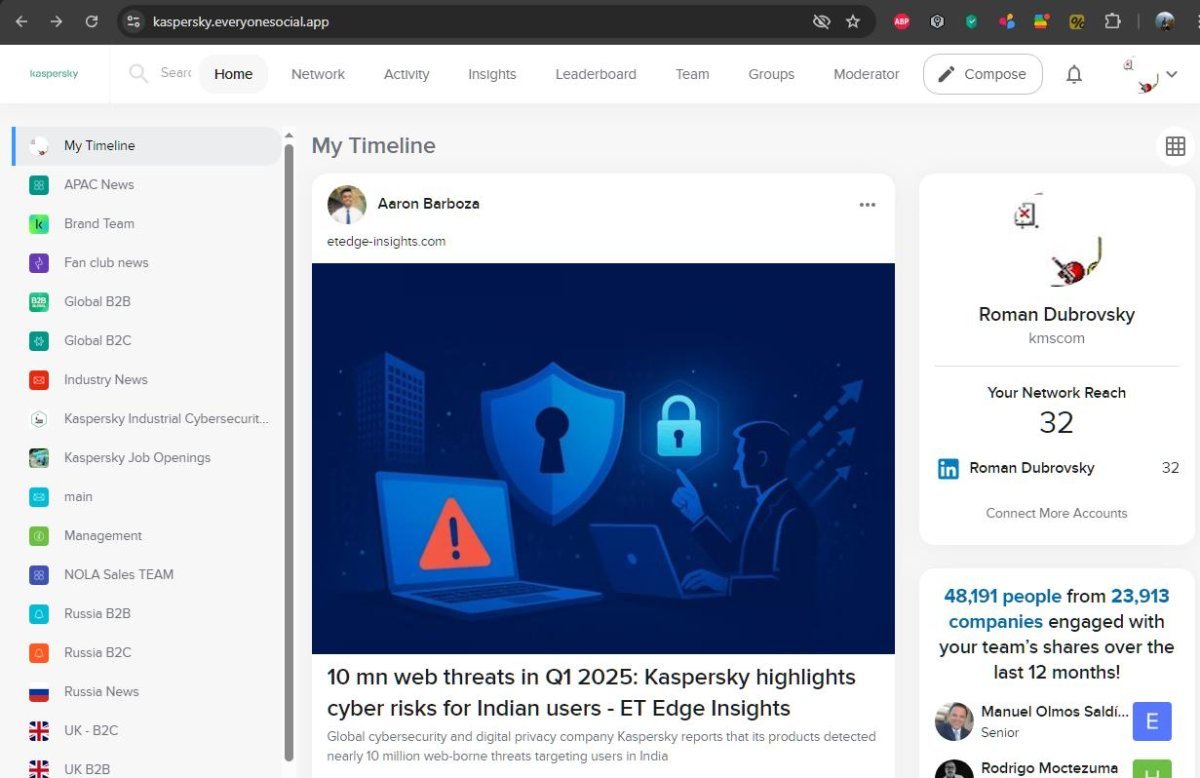The width and height of the screenshot is (1200, 778).
Task: Click the ABP extension icon
Action: (901, 21)
